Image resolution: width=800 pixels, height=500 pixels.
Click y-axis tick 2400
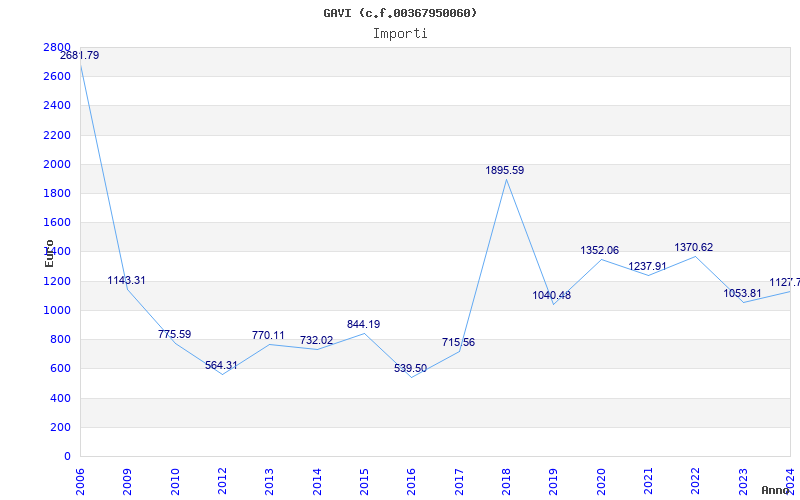click(57, 106)
